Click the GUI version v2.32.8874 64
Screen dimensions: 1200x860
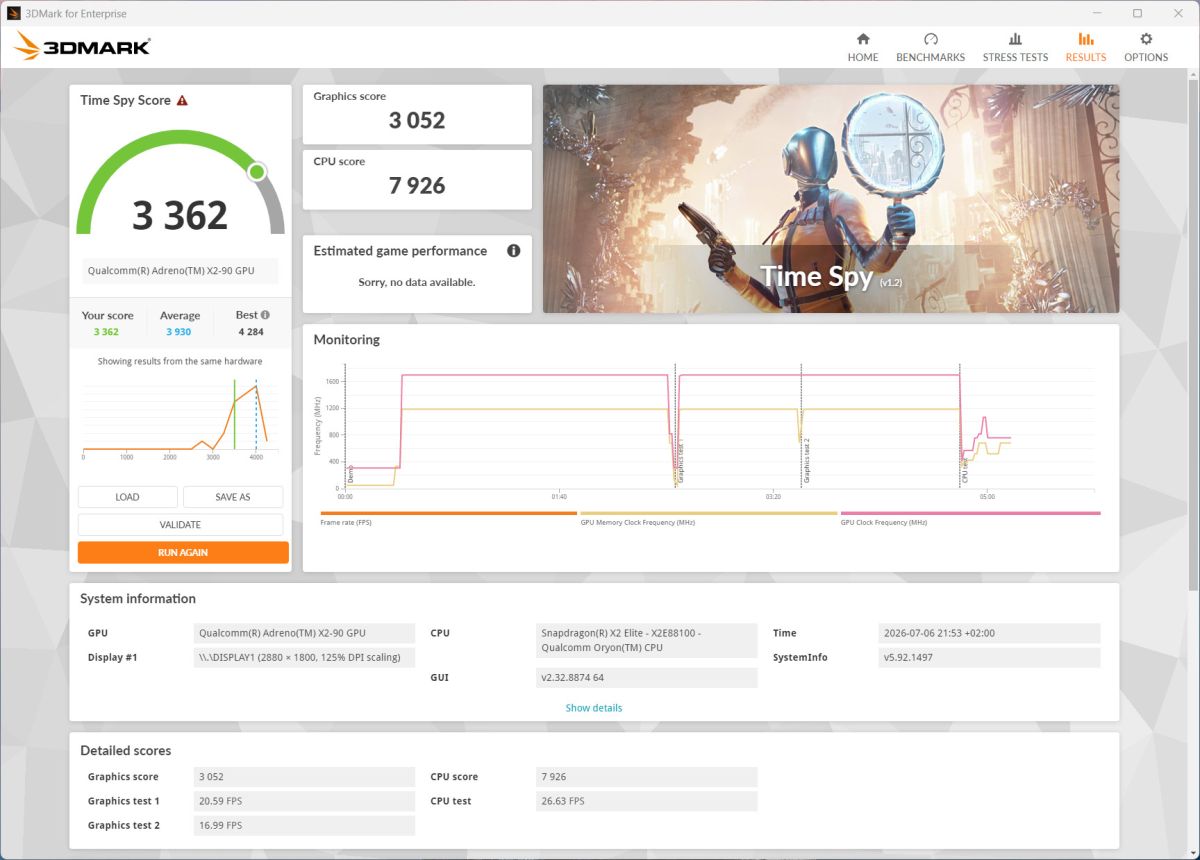coord(647,678)
